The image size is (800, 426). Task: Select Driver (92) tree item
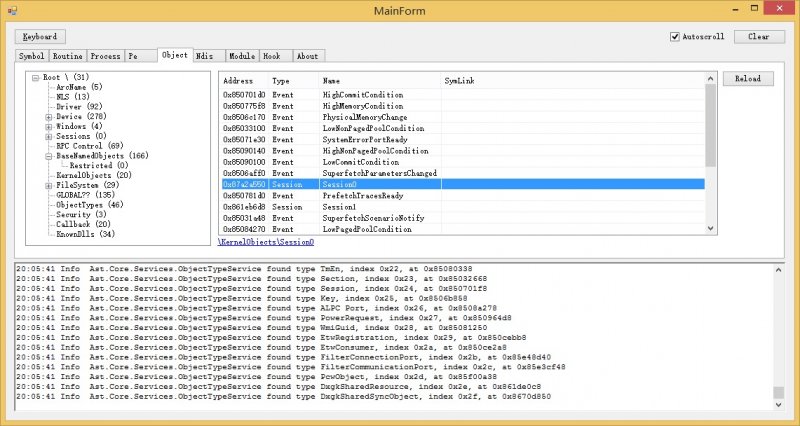click(79, 107)
